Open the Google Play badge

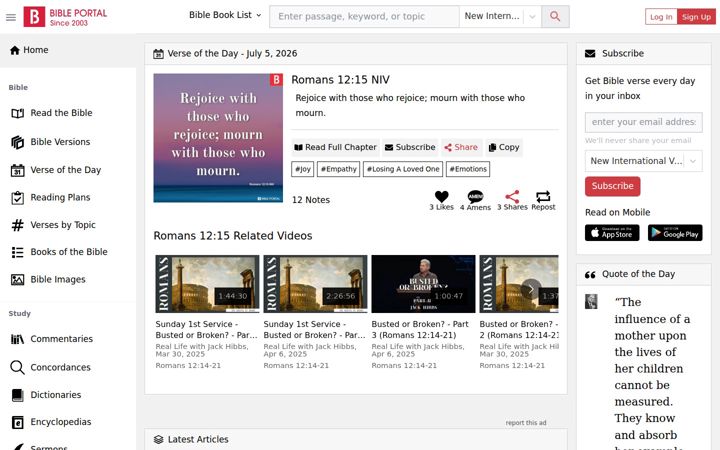coord(675,233)
